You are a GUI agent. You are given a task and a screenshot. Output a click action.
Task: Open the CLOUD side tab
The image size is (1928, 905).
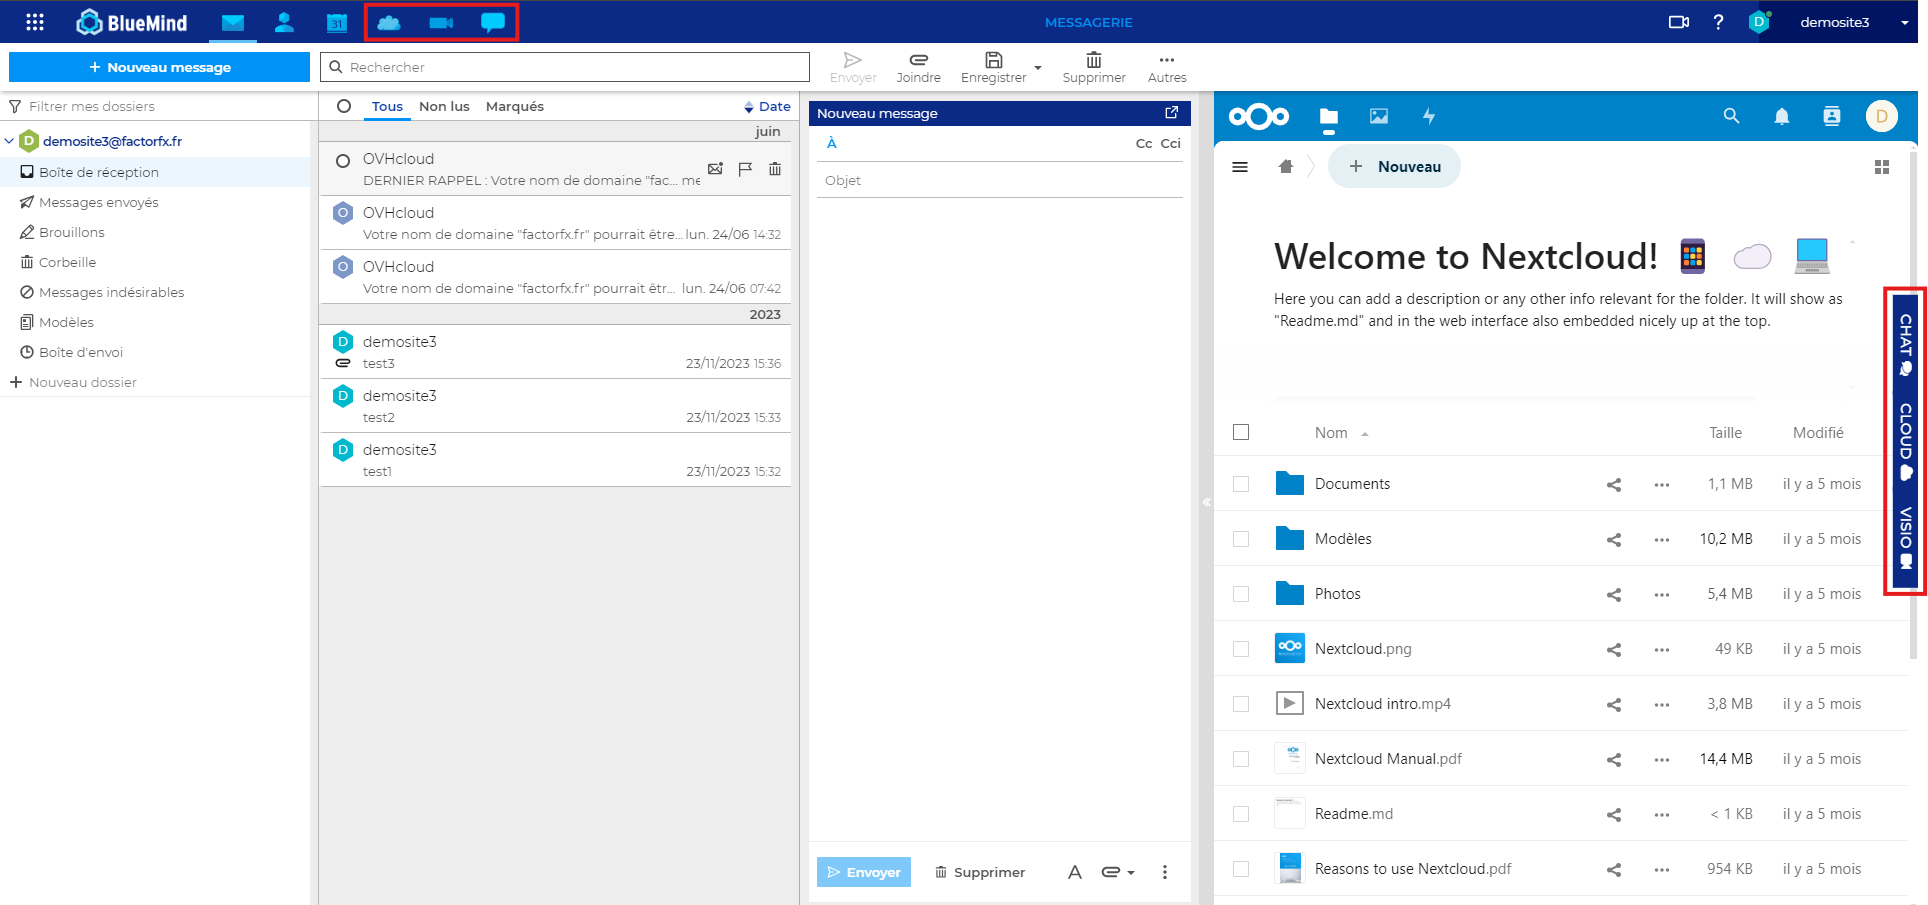coord(1906,441)
